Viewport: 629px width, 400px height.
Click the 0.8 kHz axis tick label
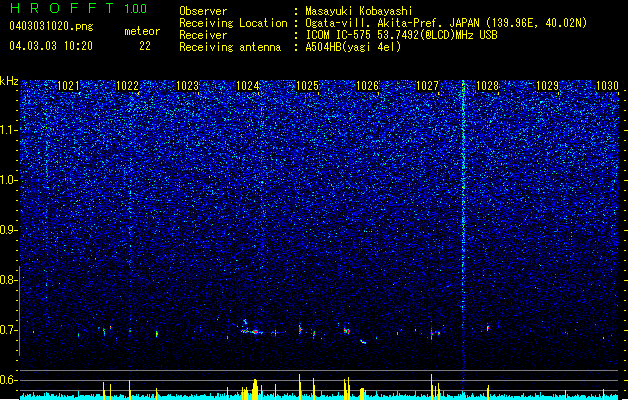coord(9,280)
